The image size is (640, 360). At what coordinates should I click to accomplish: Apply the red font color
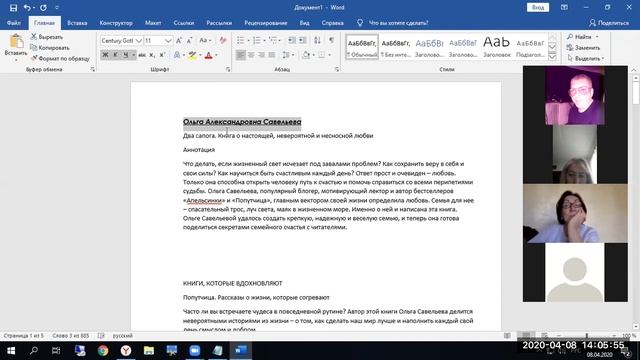click(x=209, y=55)
